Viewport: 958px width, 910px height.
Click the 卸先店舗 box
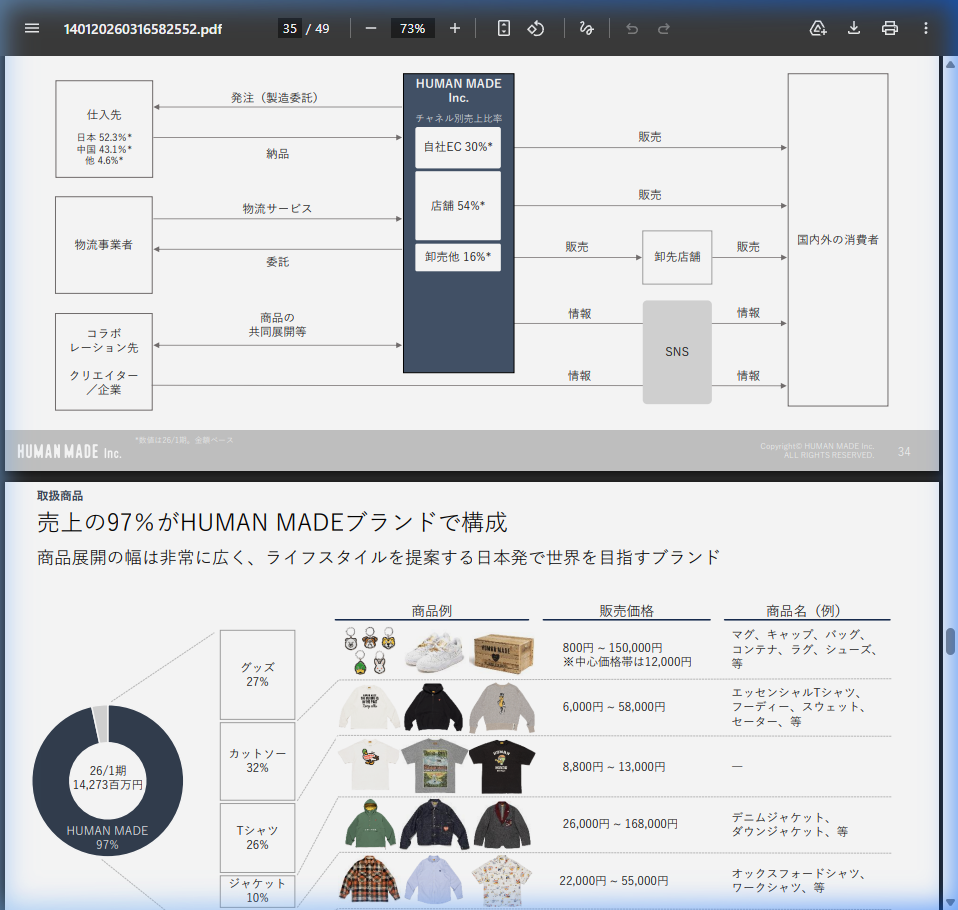pyautogui.click(x=677, y=257)
